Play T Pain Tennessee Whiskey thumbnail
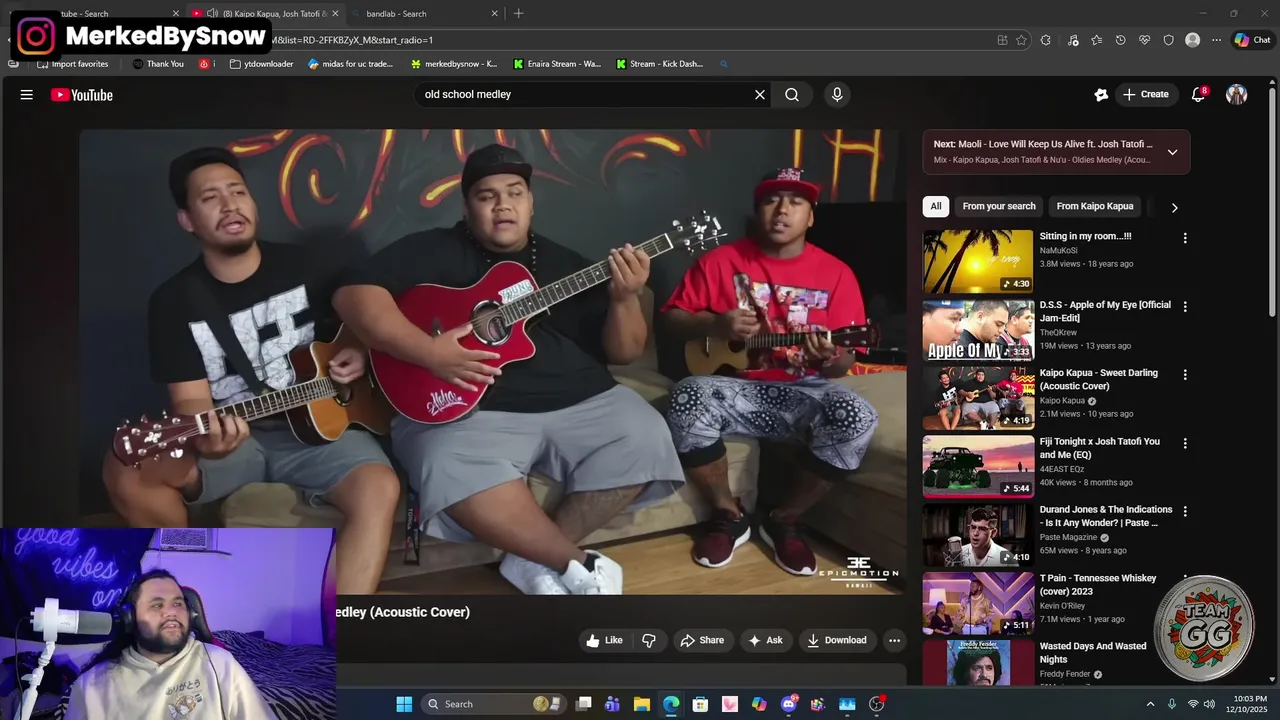The image size is (1280, 720). [x=978, y=603]
